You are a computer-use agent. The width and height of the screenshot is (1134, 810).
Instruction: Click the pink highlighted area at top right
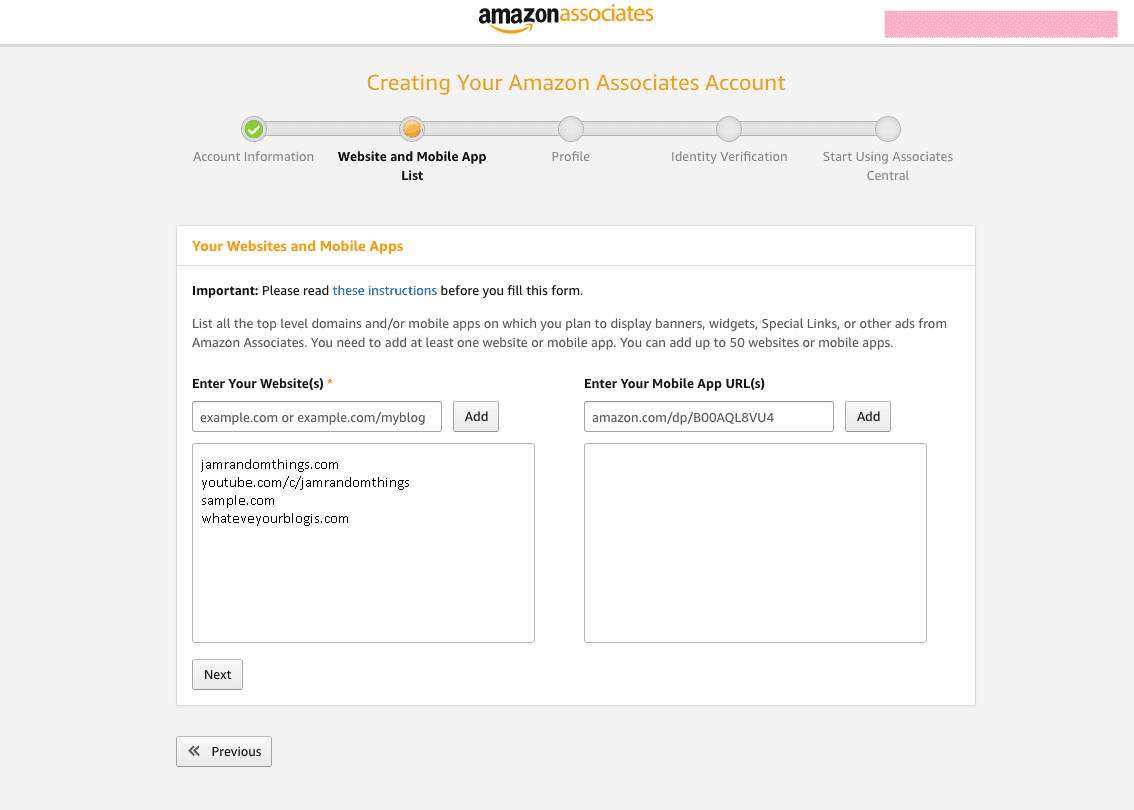point(1000,22)
